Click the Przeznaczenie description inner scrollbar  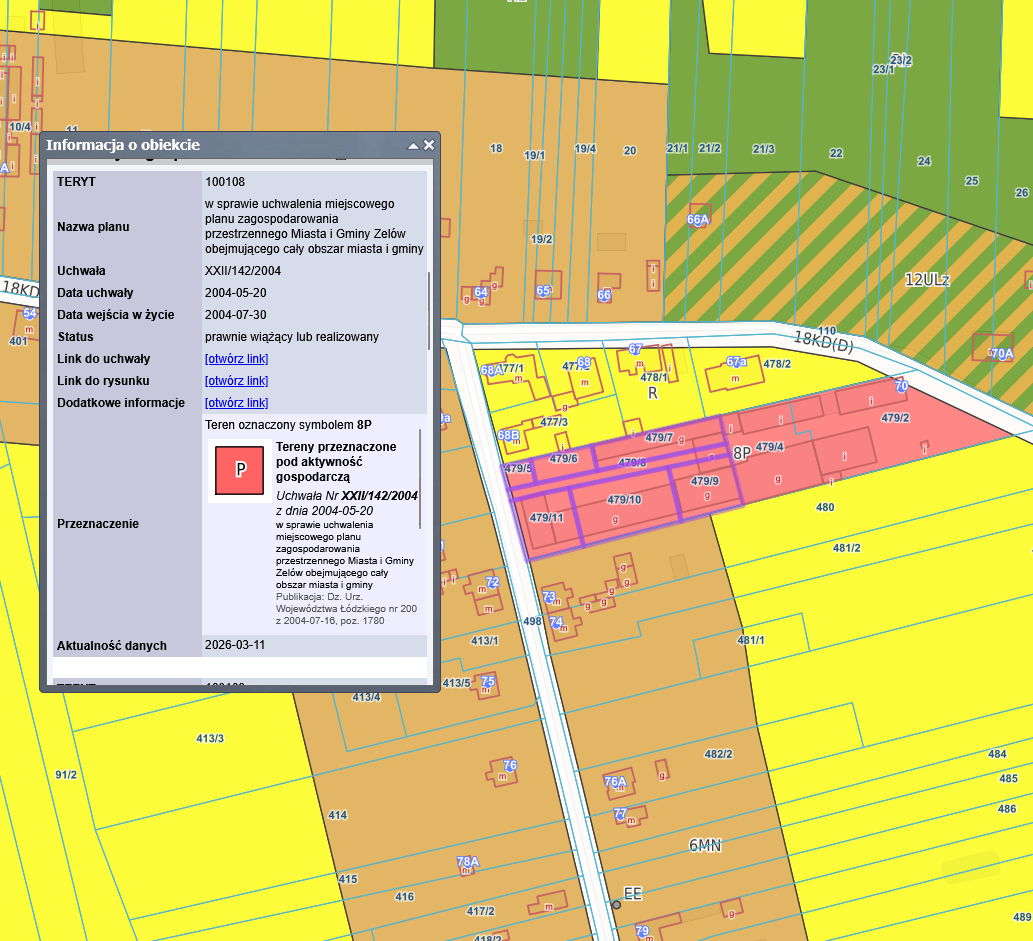tap(421, 480)
